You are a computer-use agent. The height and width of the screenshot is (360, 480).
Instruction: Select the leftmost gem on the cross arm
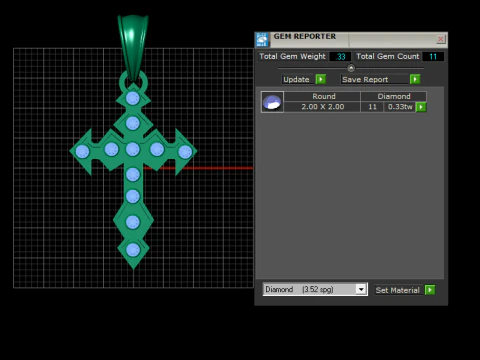click(x=82, y=152)
